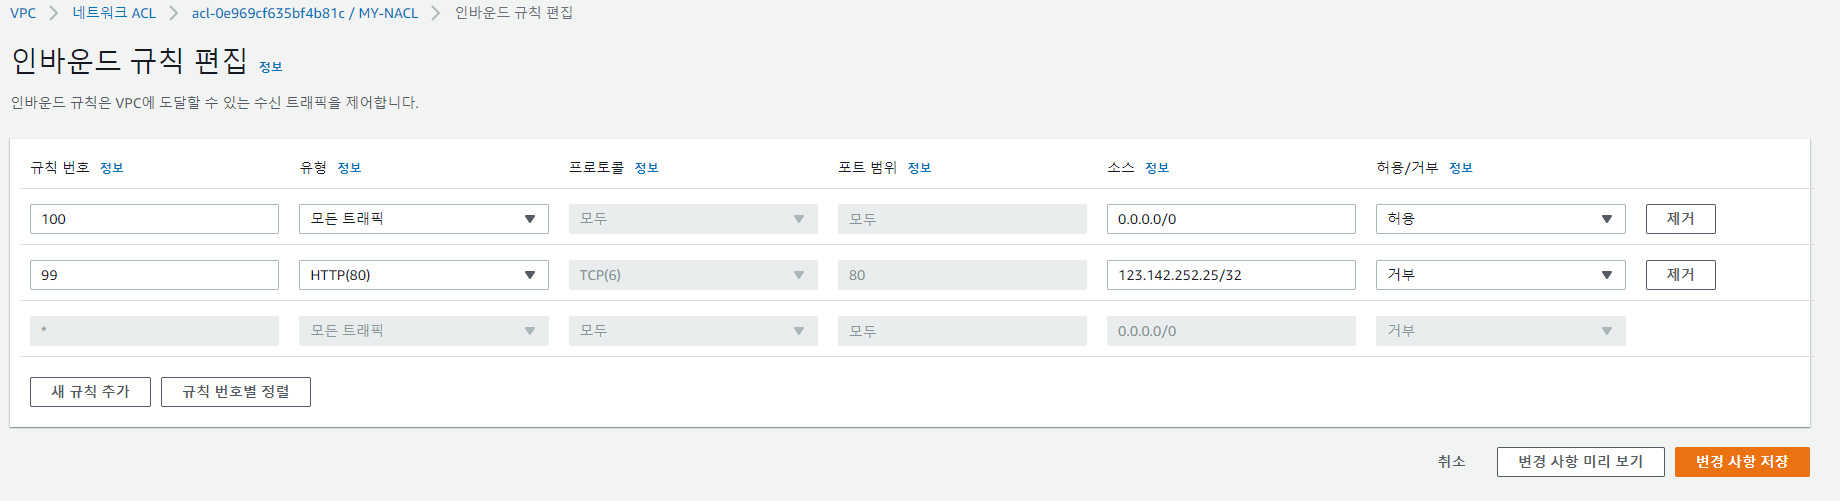Click port range 모두 field of rule 100
This screenshot has height=501, width=1840.
[962, 219]
